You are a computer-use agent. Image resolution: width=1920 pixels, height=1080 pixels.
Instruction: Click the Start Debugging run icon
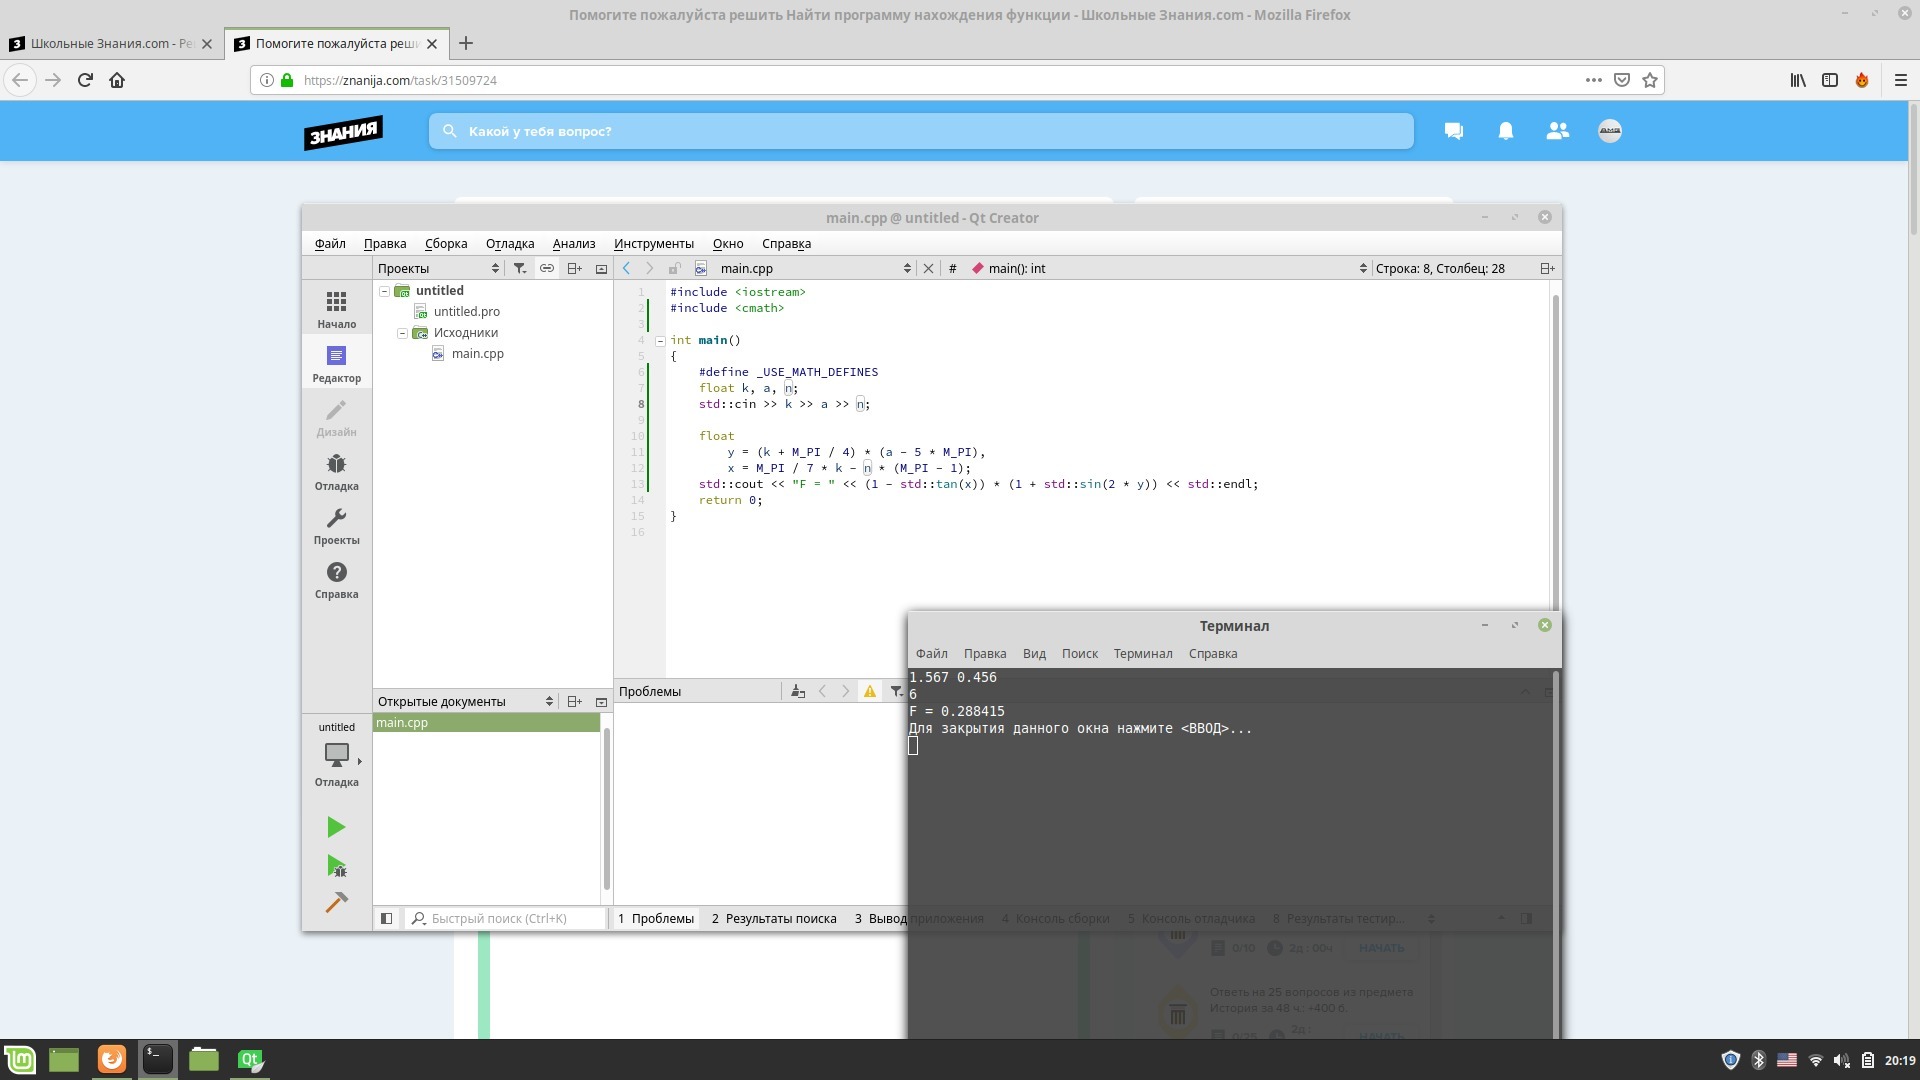coord(336,866)
